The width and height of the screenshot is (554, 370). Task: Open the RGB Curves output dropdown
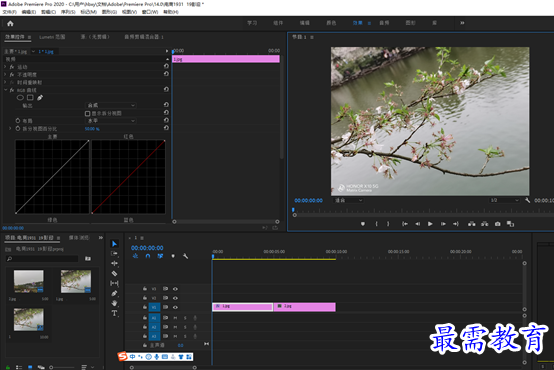click(111, 105)
